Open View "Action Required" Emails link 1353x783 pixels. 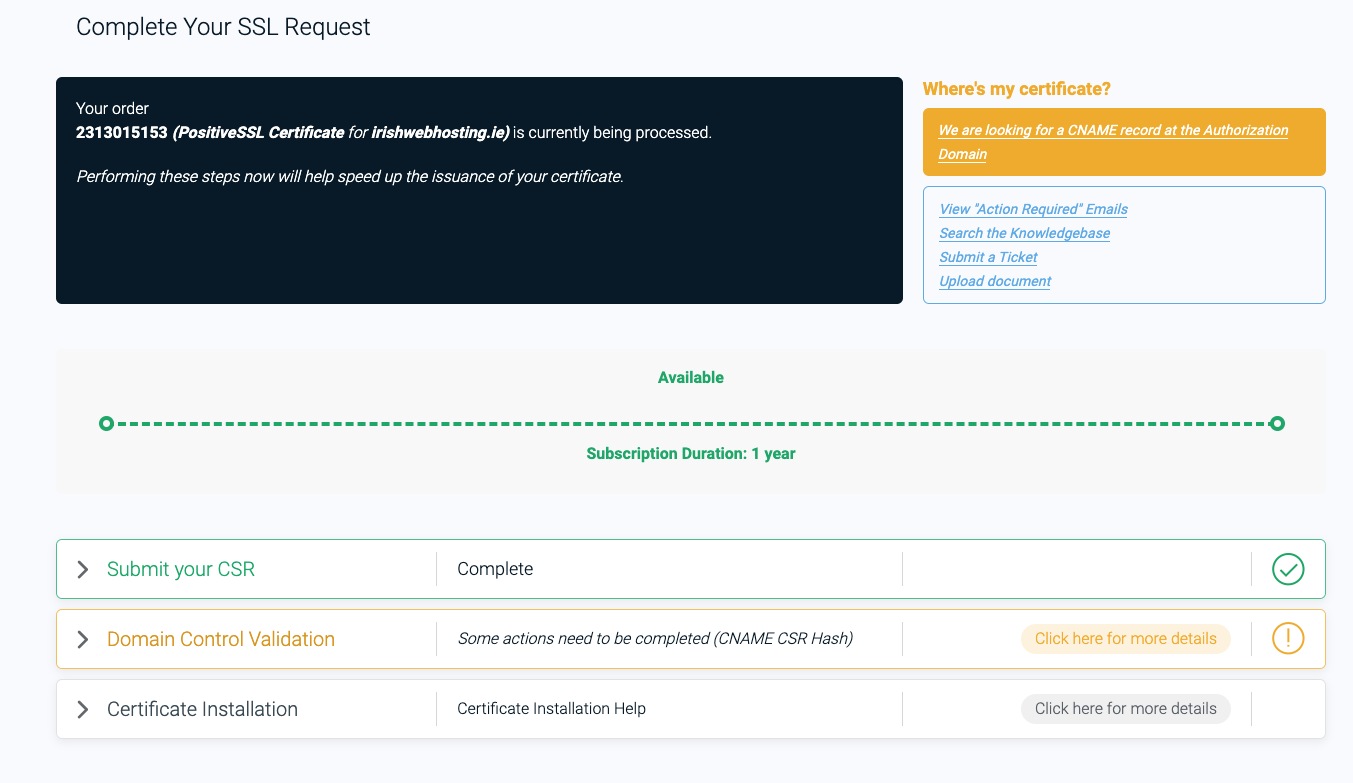tap(1033, 209)
